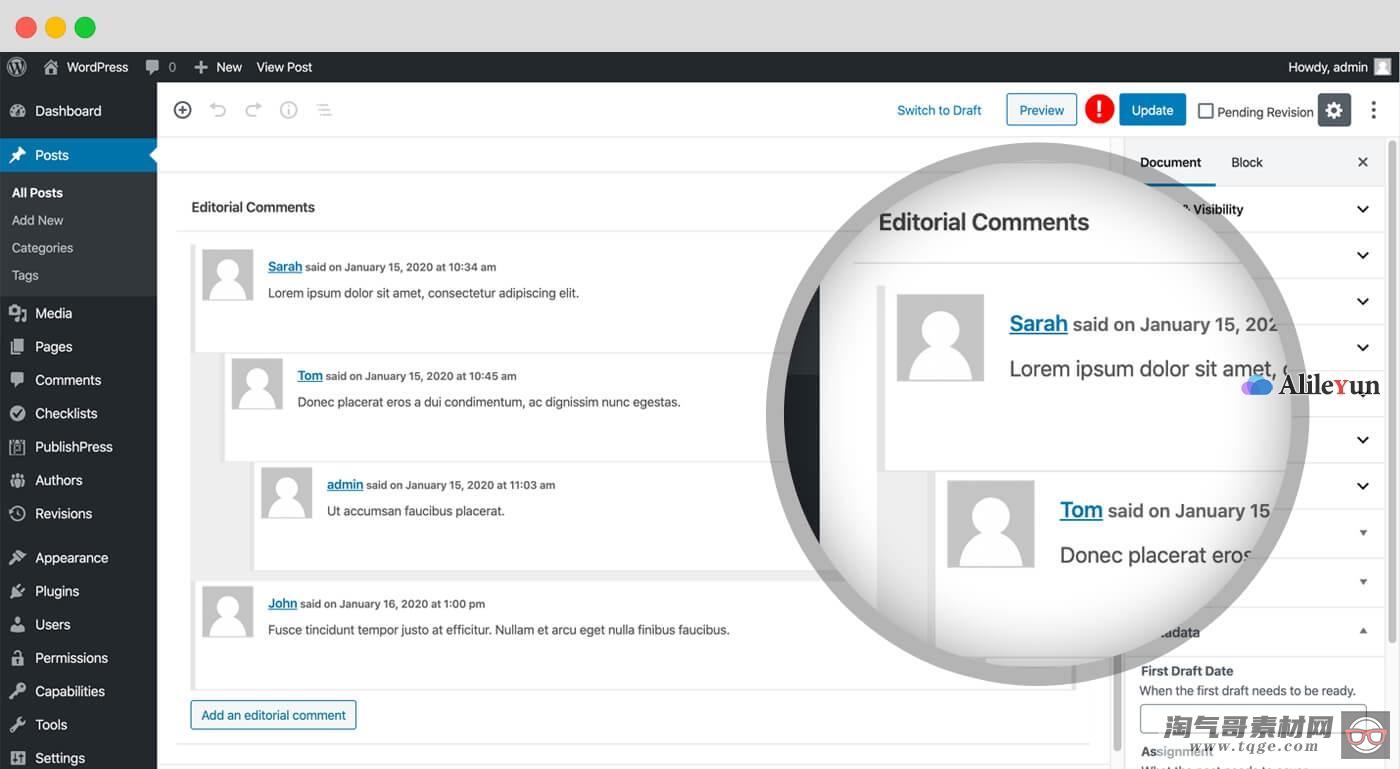Image resolution: width=1400 pixels, height=769 pixels.
Task: Click the Plugins plug icon
Action: click(x=17, y=591)
